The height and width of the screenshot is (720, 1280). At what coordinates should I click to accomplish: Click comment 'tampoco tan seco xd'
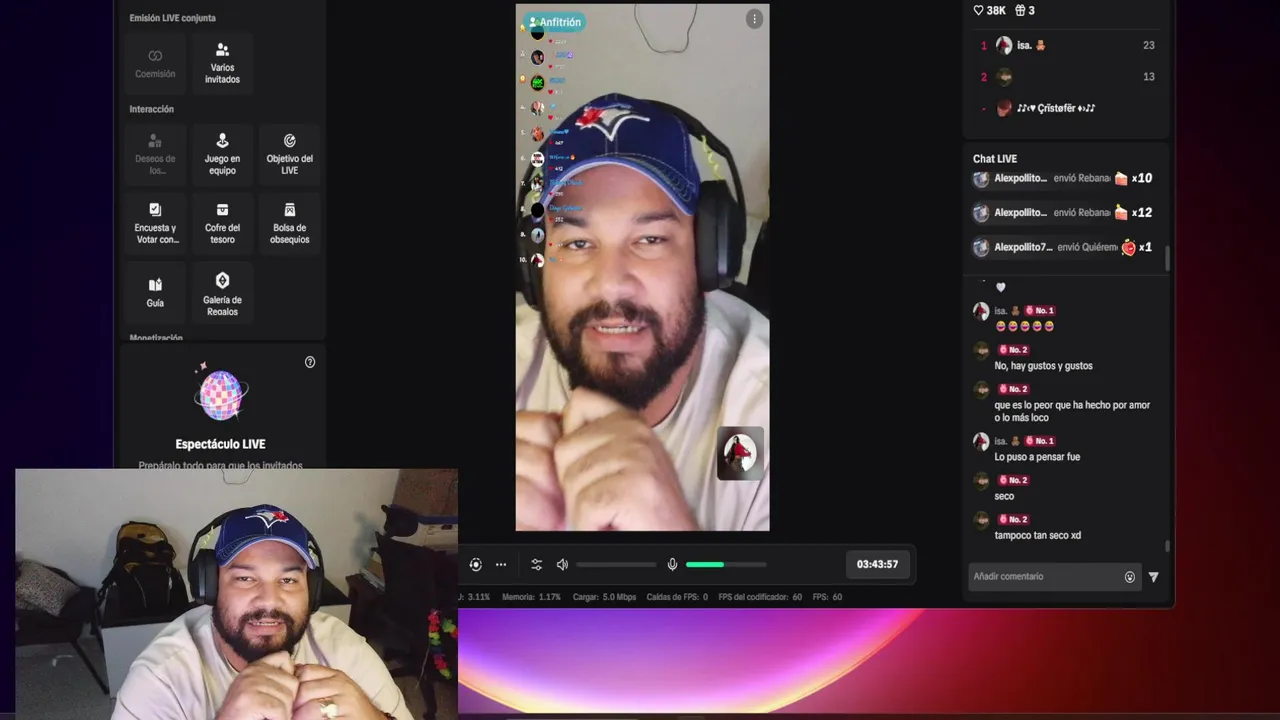coord(1037,535)
